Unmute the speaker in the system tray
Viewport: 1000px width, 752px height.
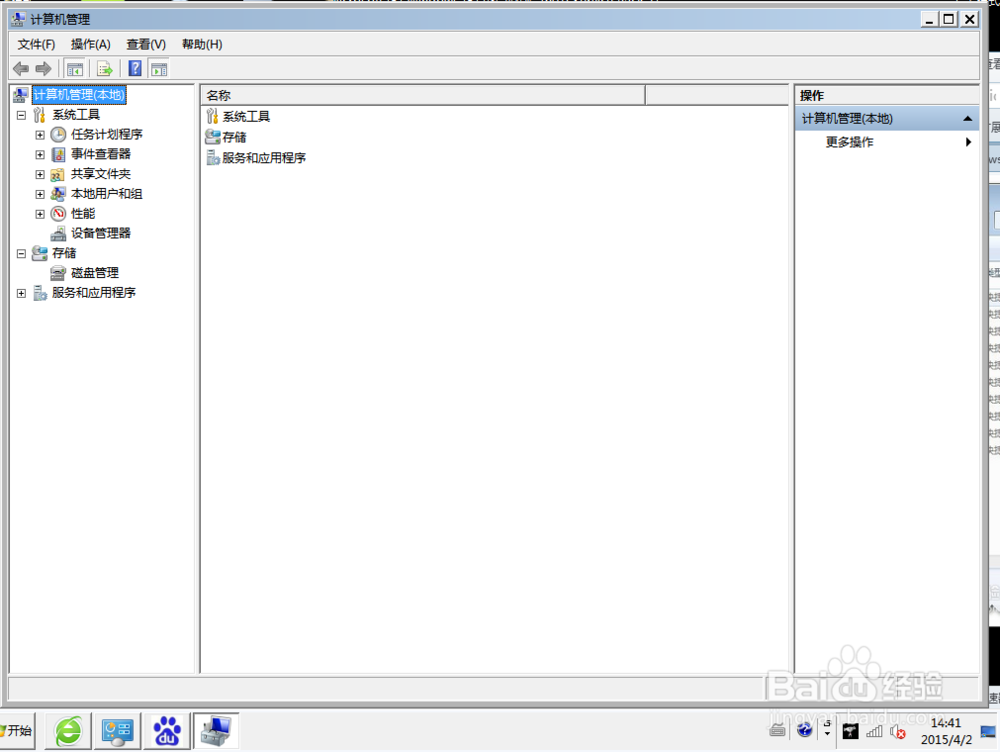point(897,731)
